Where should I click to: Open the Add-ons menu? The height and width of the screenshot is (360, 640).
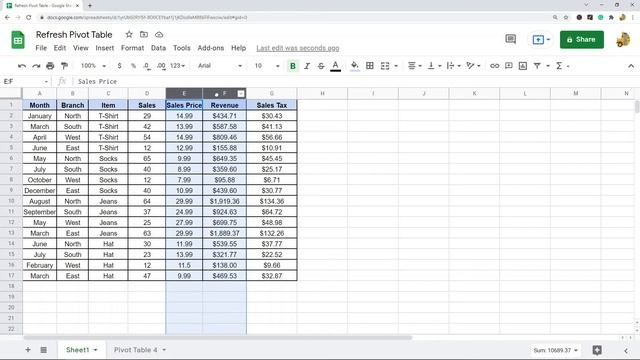(211, 48)
